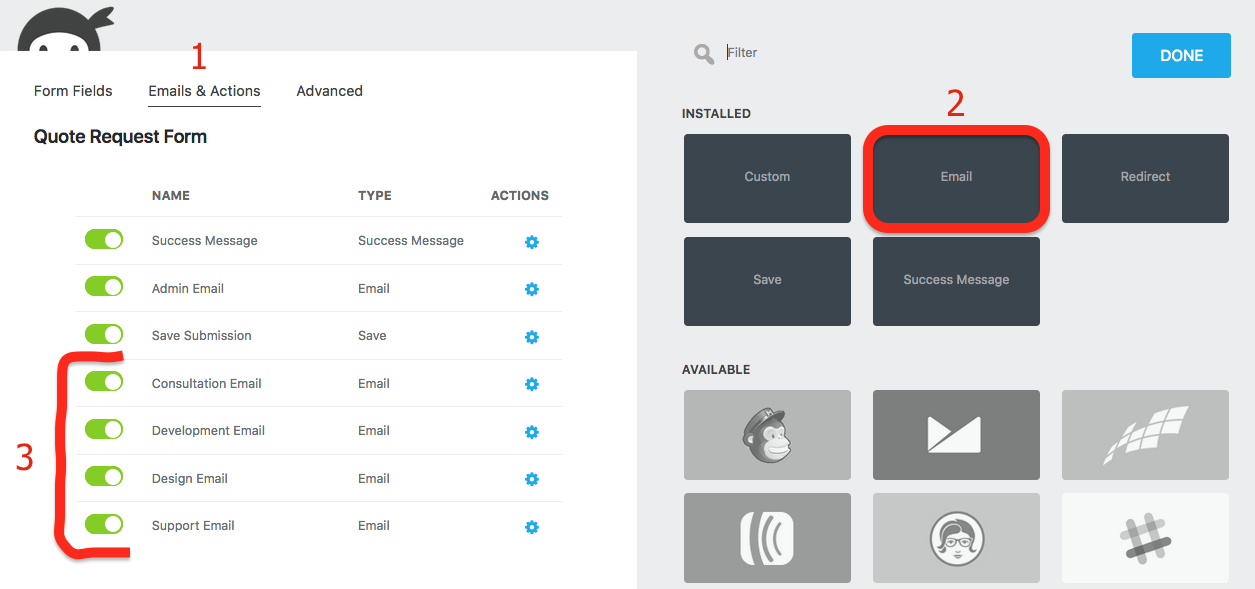Viewport: 1255px width, 589px height.
Task: Switch to the Form Fields tab
Action: pyautogui.click(x=73, y=91)
